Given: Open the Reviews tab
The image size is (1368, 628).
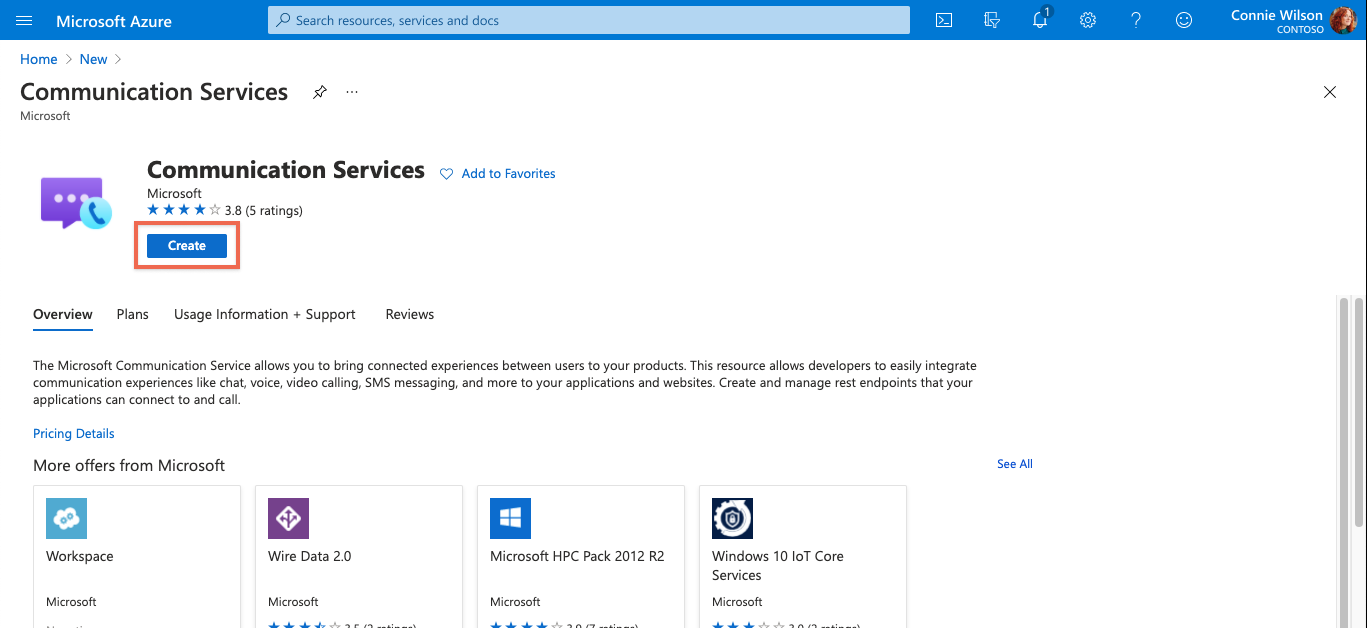Looking at the screenshot, I should [409, 314].
